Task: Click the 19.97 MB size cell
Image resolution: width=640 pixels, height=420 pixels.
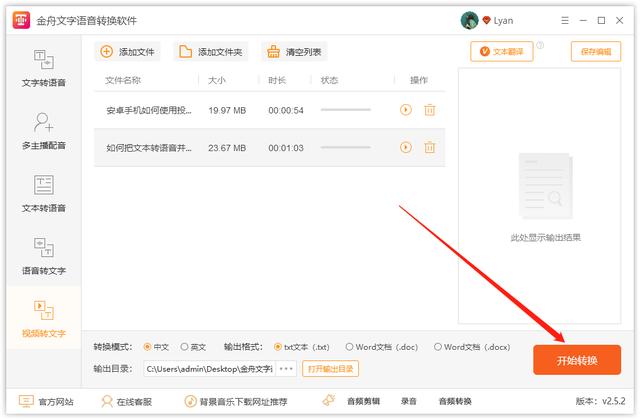Action: point(227,110)
